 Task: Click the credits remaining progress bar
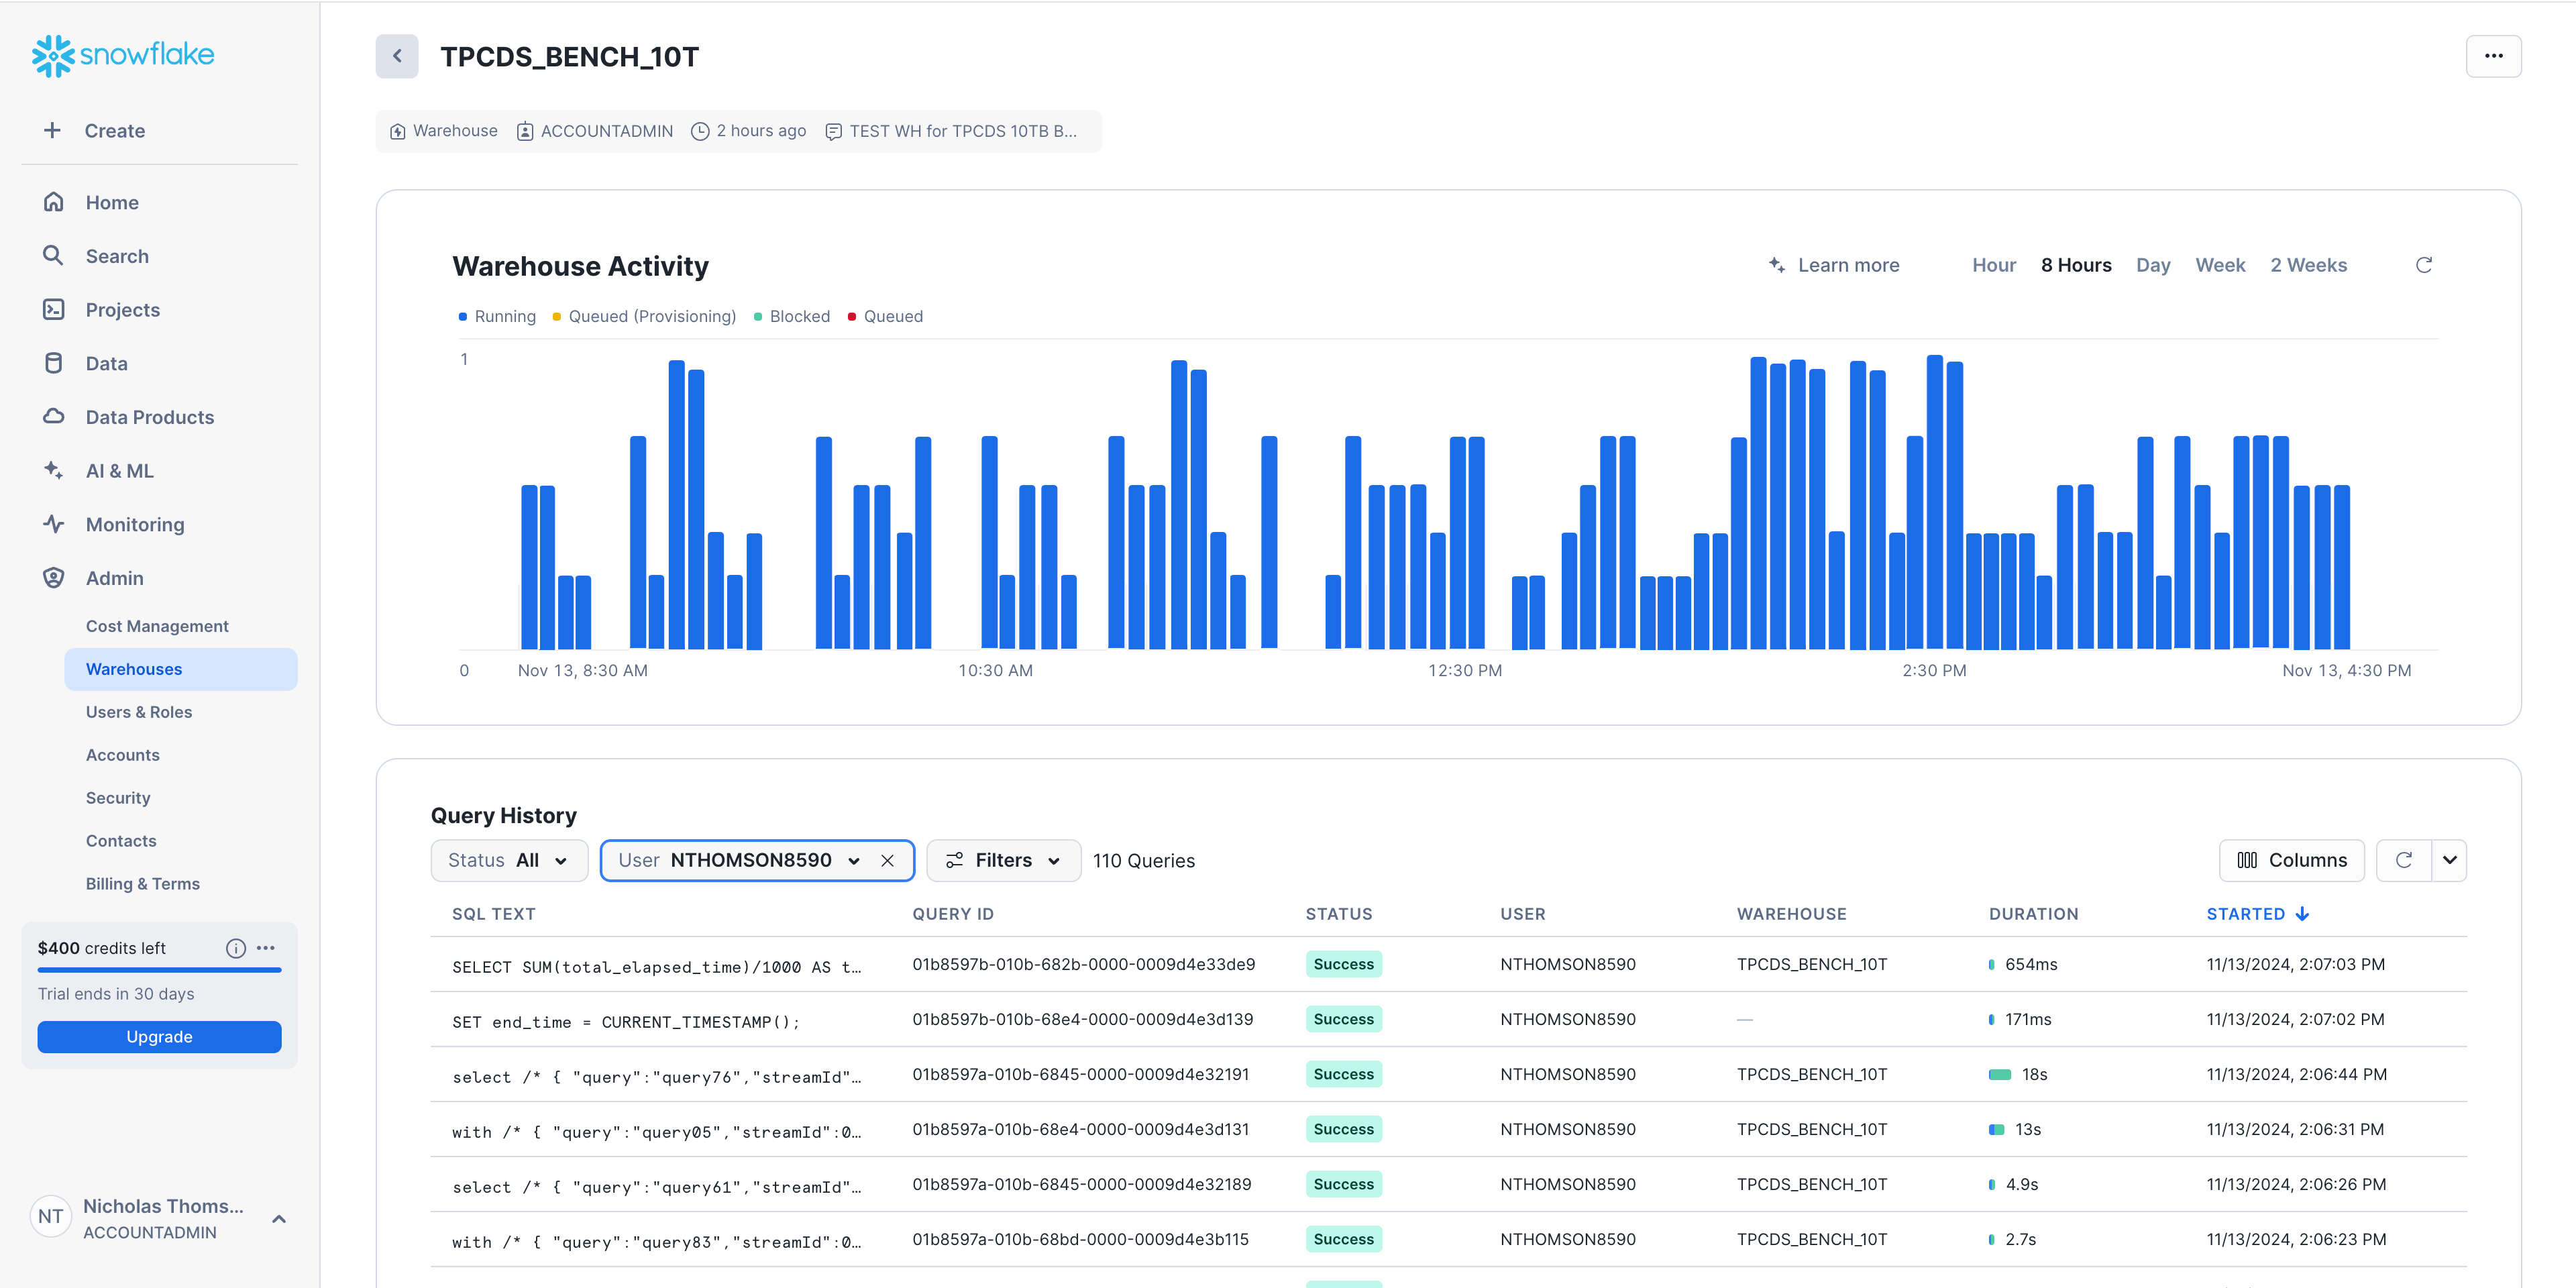point(159,970)
